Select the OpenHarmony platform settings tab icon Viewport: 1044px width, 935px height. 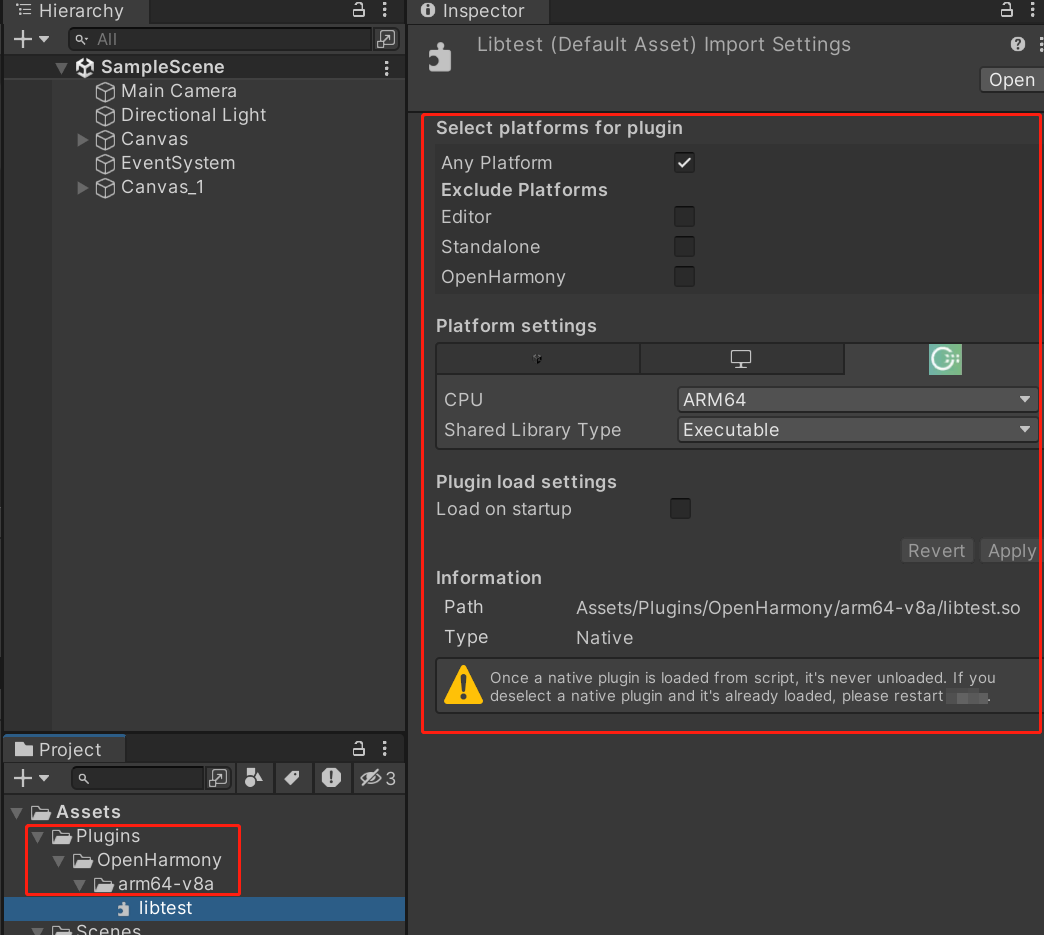click(944, 359)
